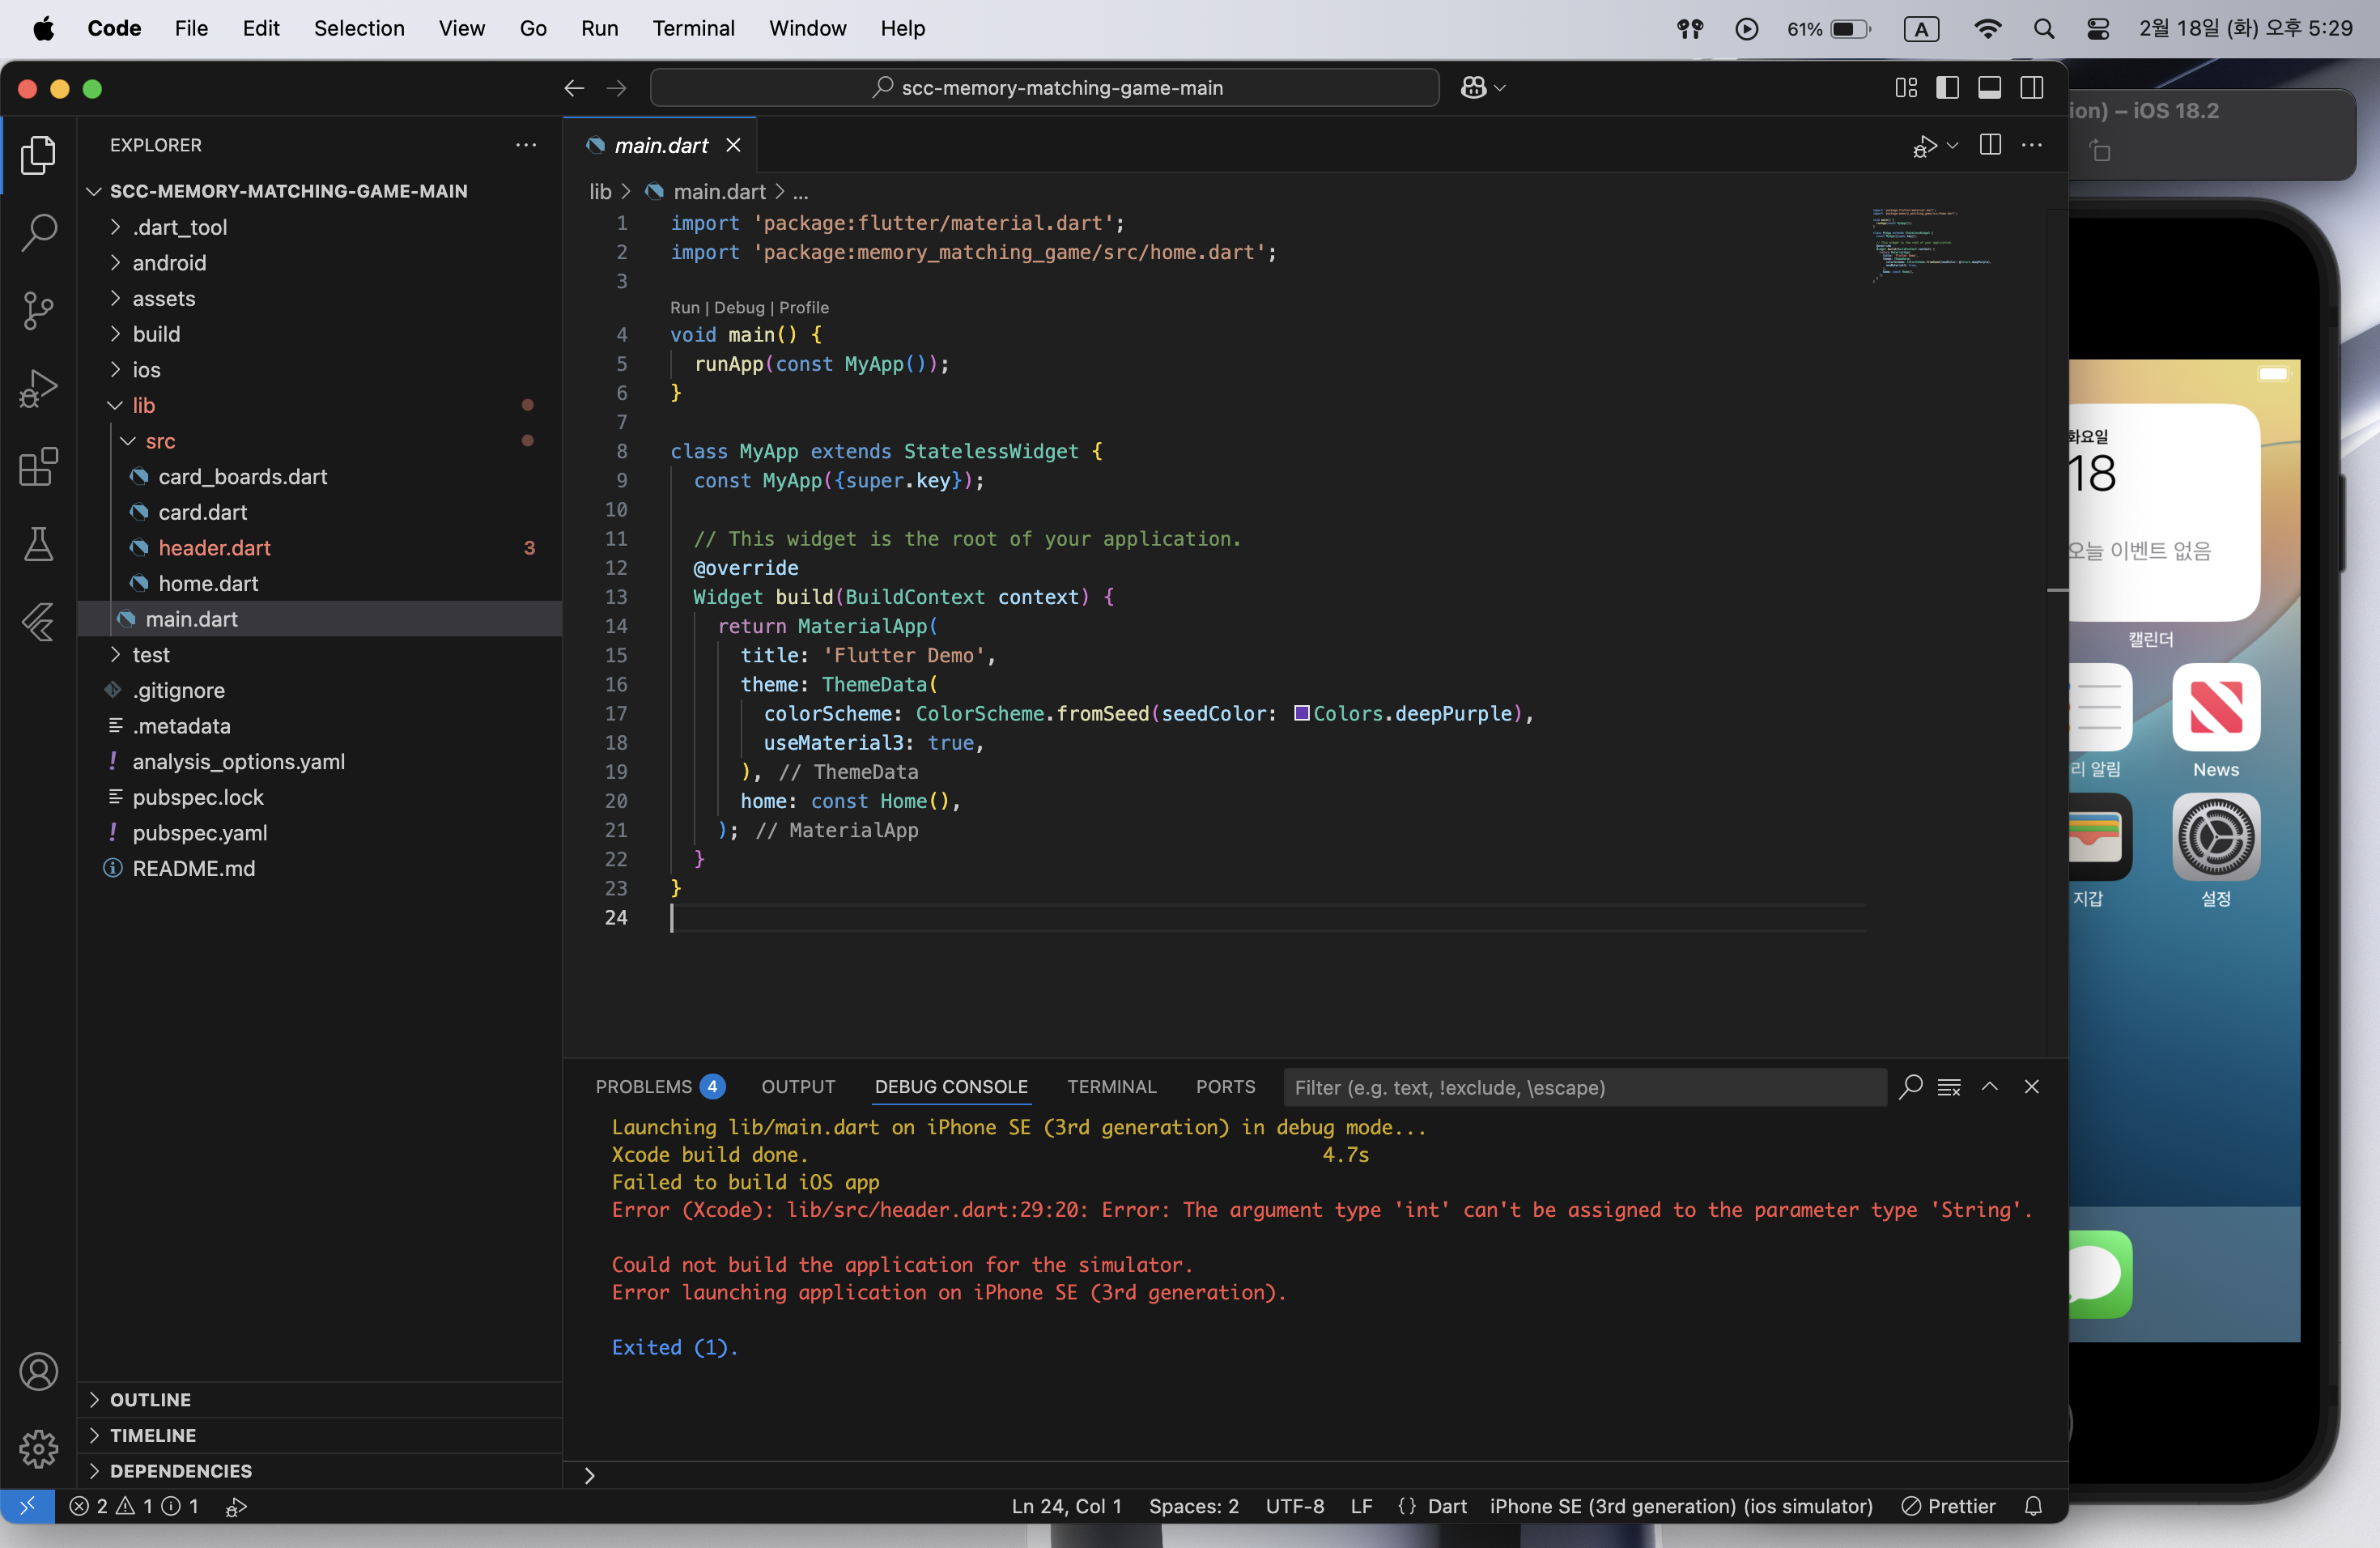Close the main.dart editor tab
2380x1548 pixels.
(x=733, y=145)
